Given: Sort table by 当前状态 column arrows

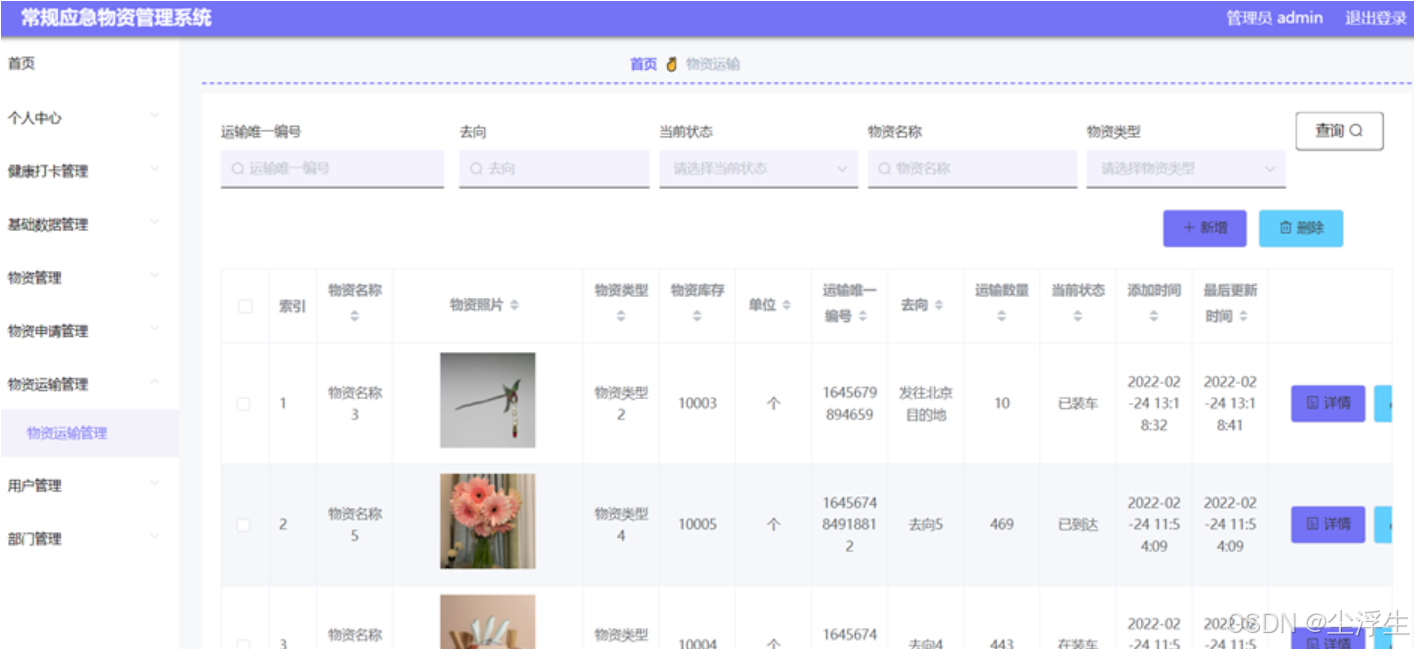Looking at the screenshot, I should (x=1077, y=316).
